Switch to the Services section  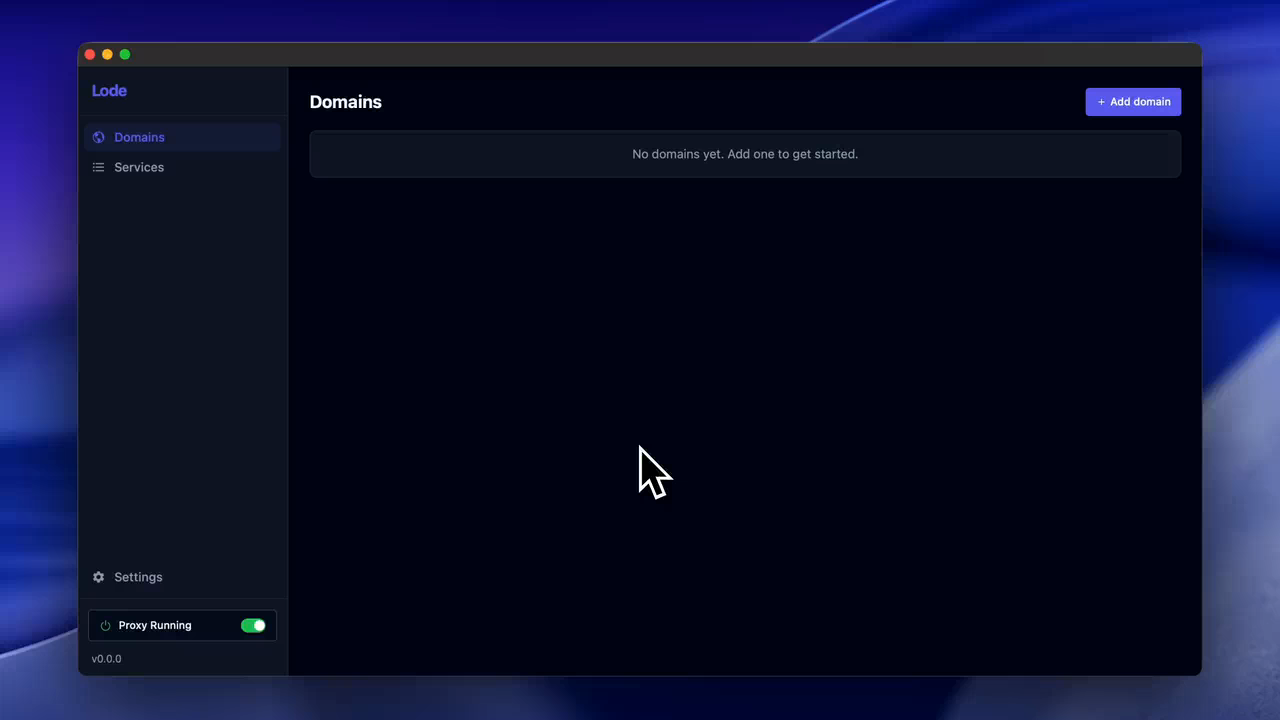[x=139, y=167]
